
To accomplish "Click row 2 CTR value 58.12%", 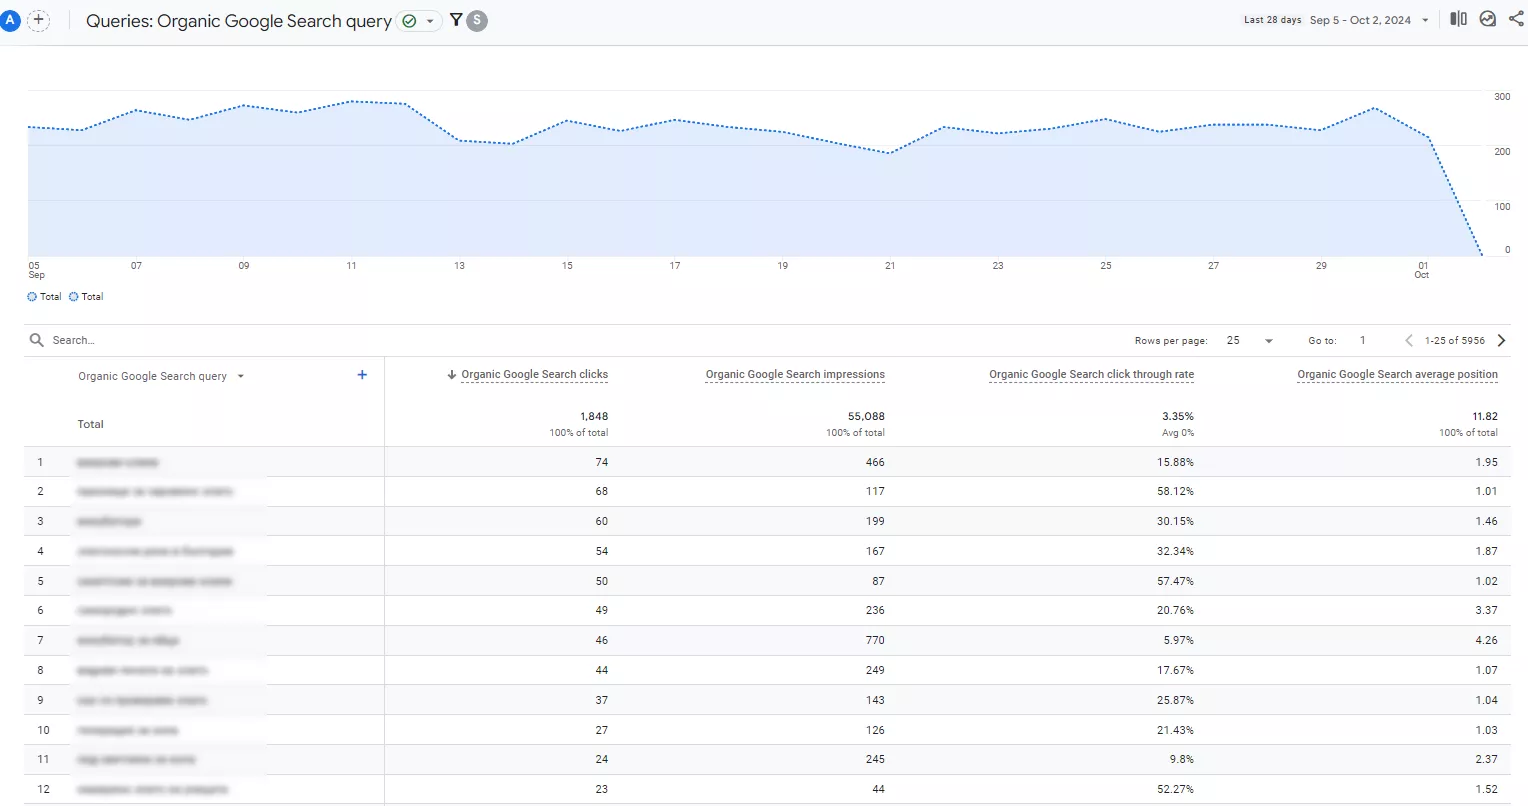I will point(1175,491).
